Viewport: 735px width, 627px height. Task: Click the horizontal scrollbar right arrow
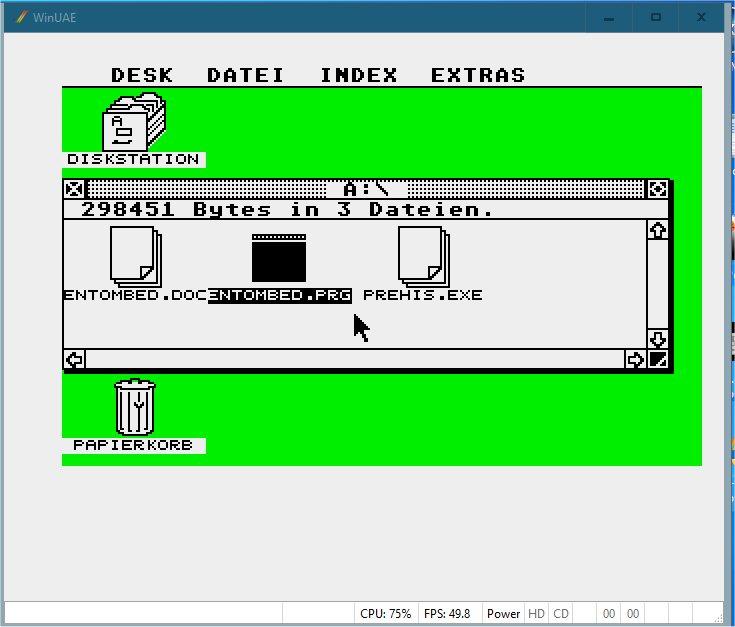coord(635,359)
